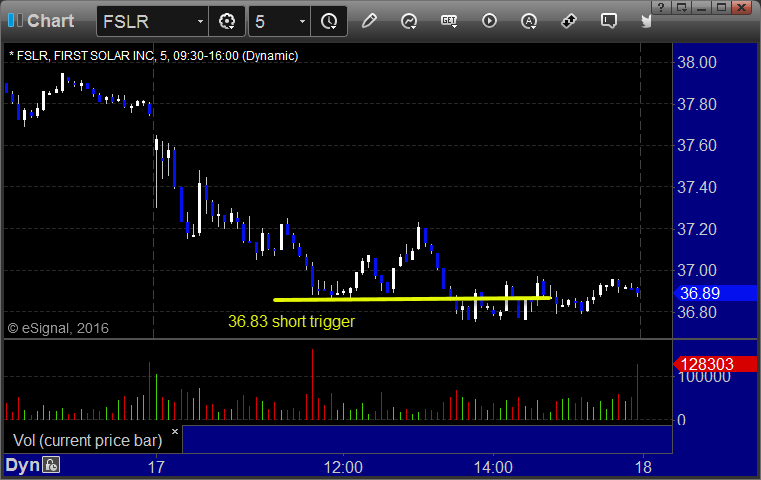The image size is (761, 480).
Task: Click the Chart window title icon
Action: click(15, 20)
